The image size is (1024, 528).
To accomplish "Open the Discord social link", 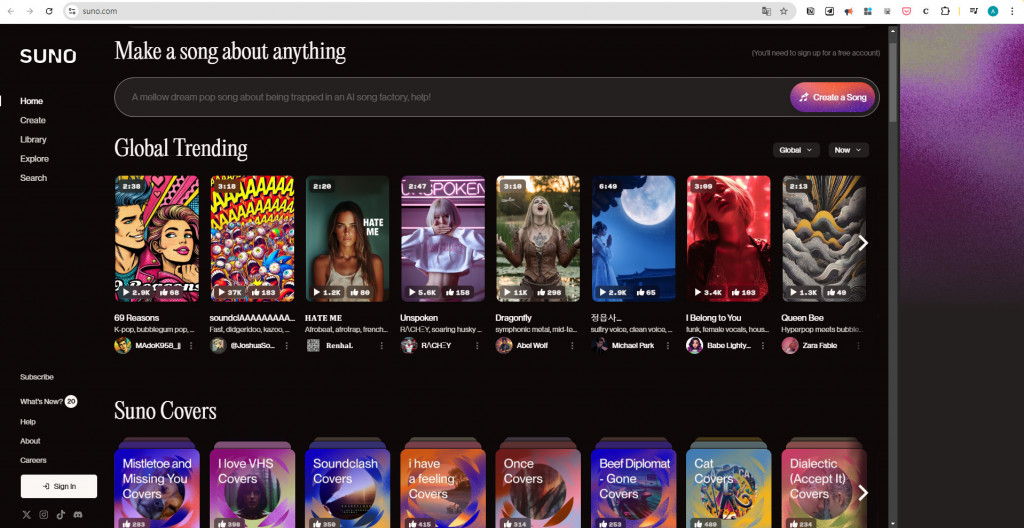I will pyautogui.click(x=78, y=515).
